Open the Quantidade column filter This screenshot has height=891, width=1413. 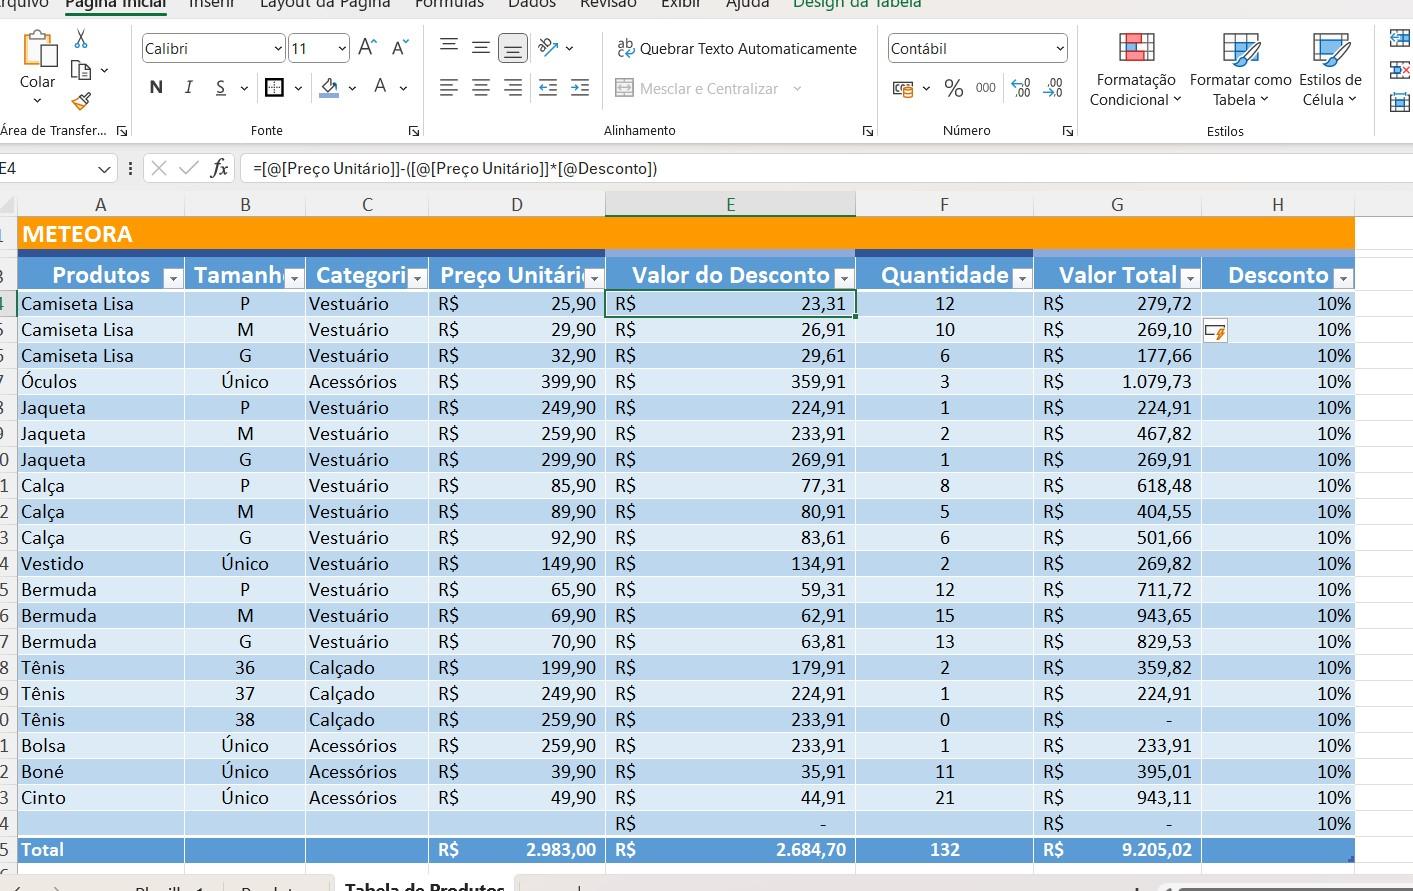point(1021,278)
